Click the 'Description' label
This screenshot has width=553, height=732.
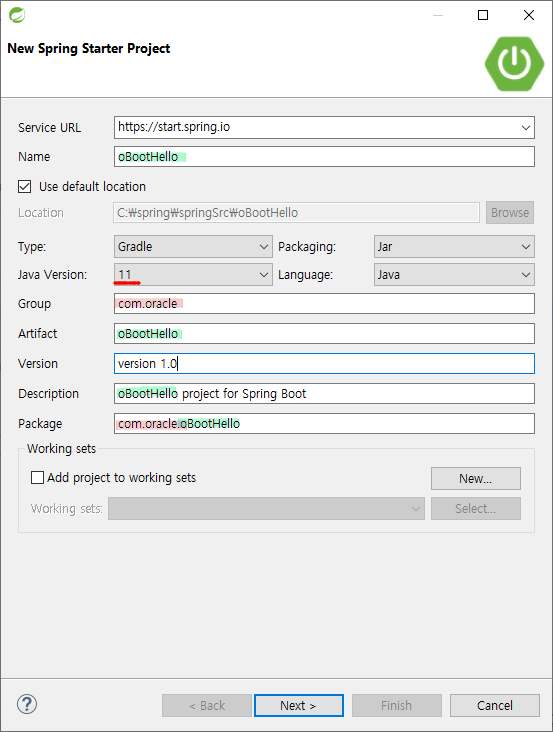tap(49, 394)
